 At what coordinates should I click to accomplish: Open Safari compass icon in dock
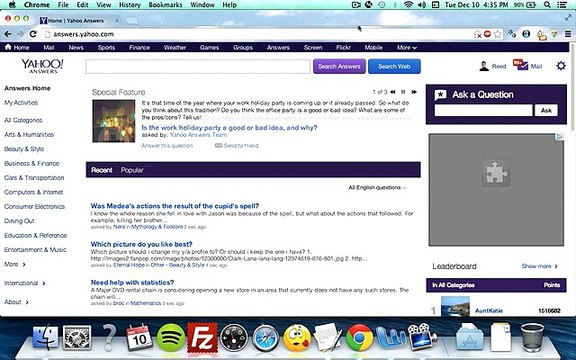tap(265, 338)
